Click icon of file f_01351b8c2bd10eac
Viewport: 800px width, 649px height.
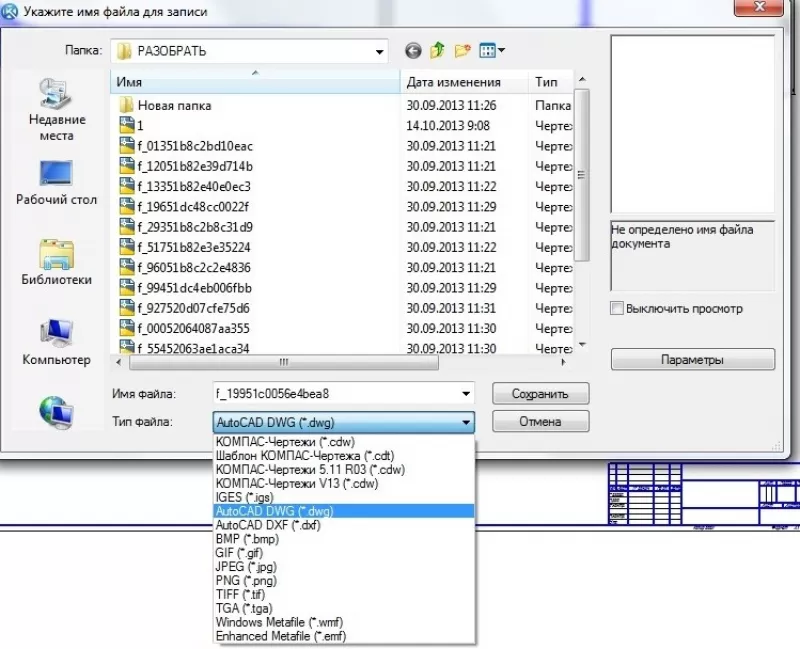[x=127, y=146]
